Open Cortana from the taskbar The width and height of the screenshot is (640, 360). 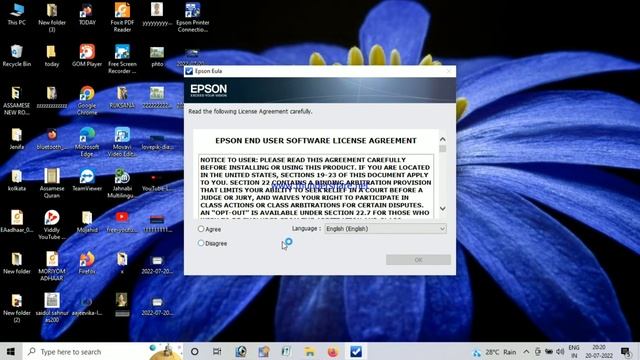click(195, 351)
